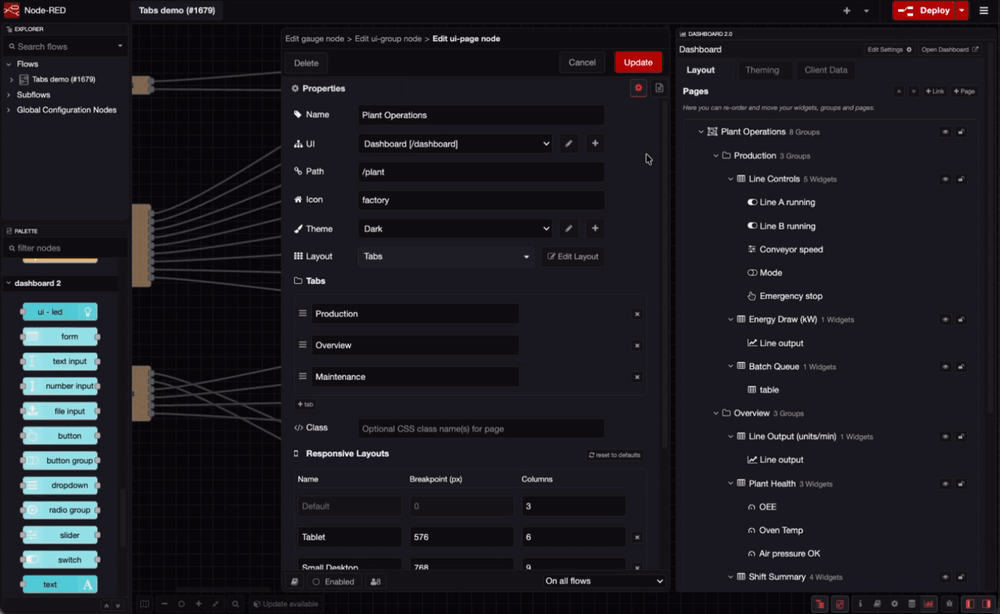Reset responsive layouts to defaults
1000x614 pixels.
[615, 455]
